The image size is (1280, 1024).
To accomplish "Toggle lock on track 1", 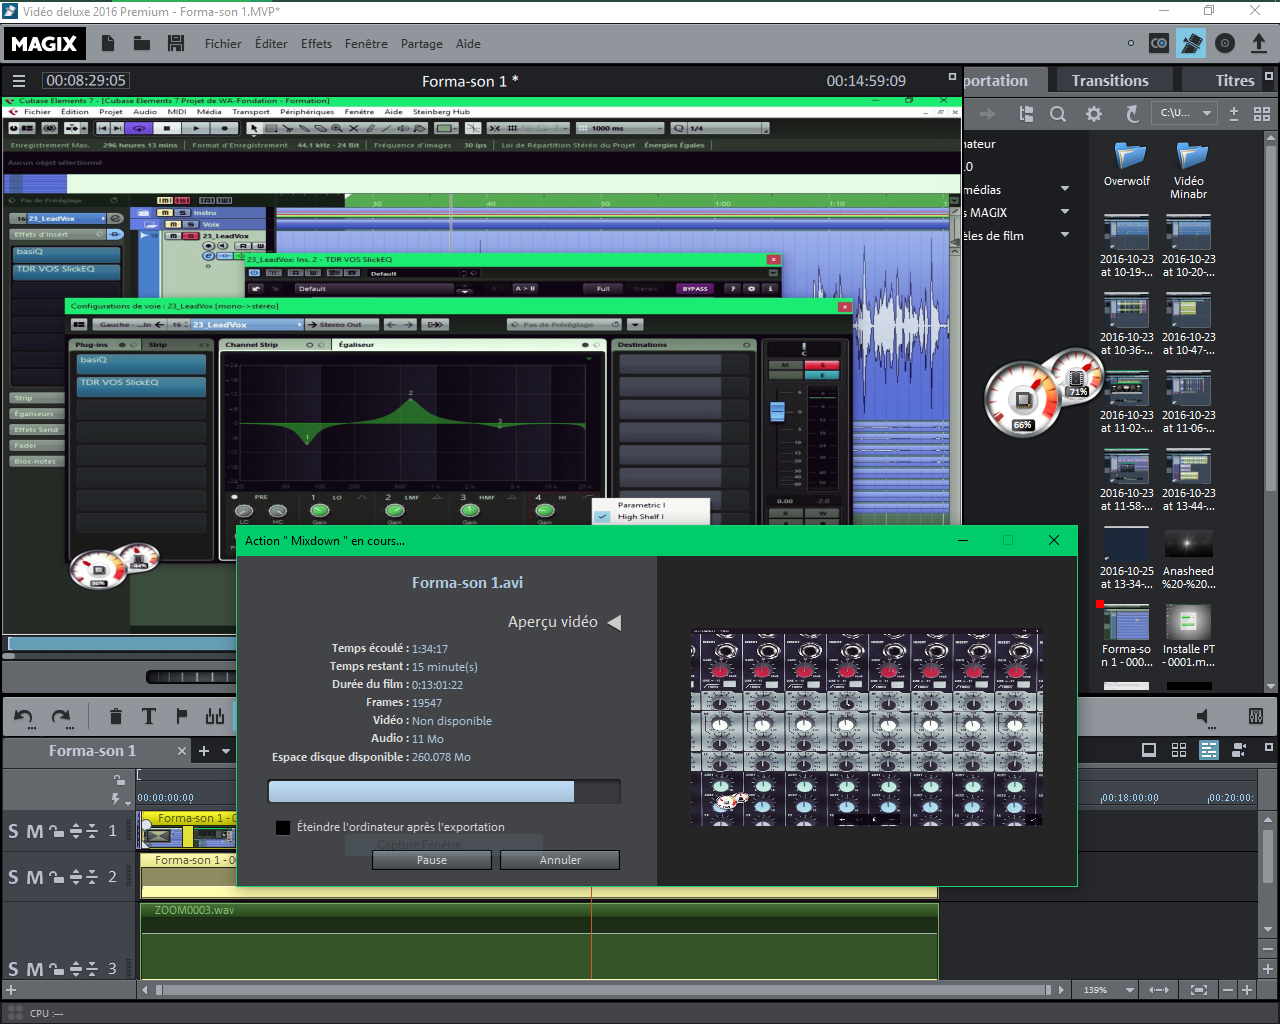I will tap(56, 831).
